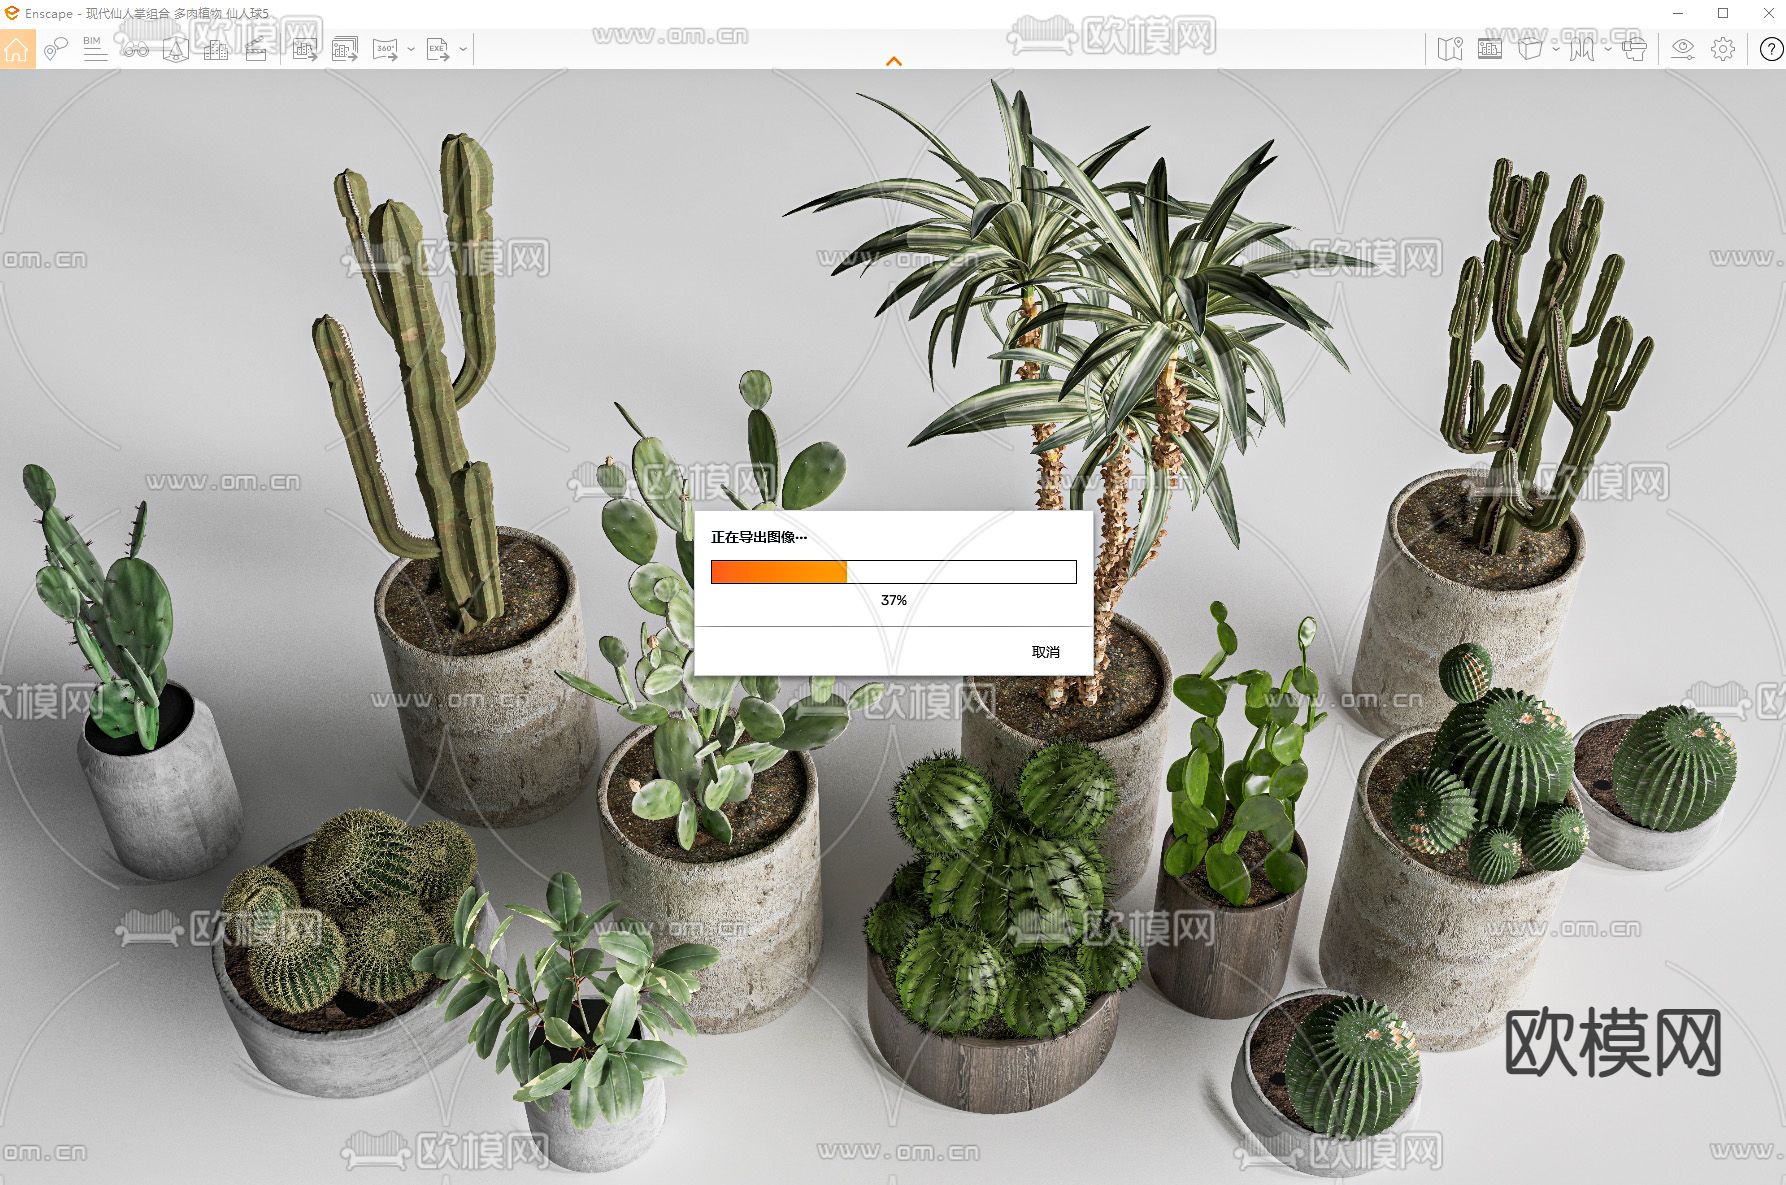Click the 360° panorama export icon
Image resolution: width=1786 pixels, height=1185 pixels.
tap(385, 49)
